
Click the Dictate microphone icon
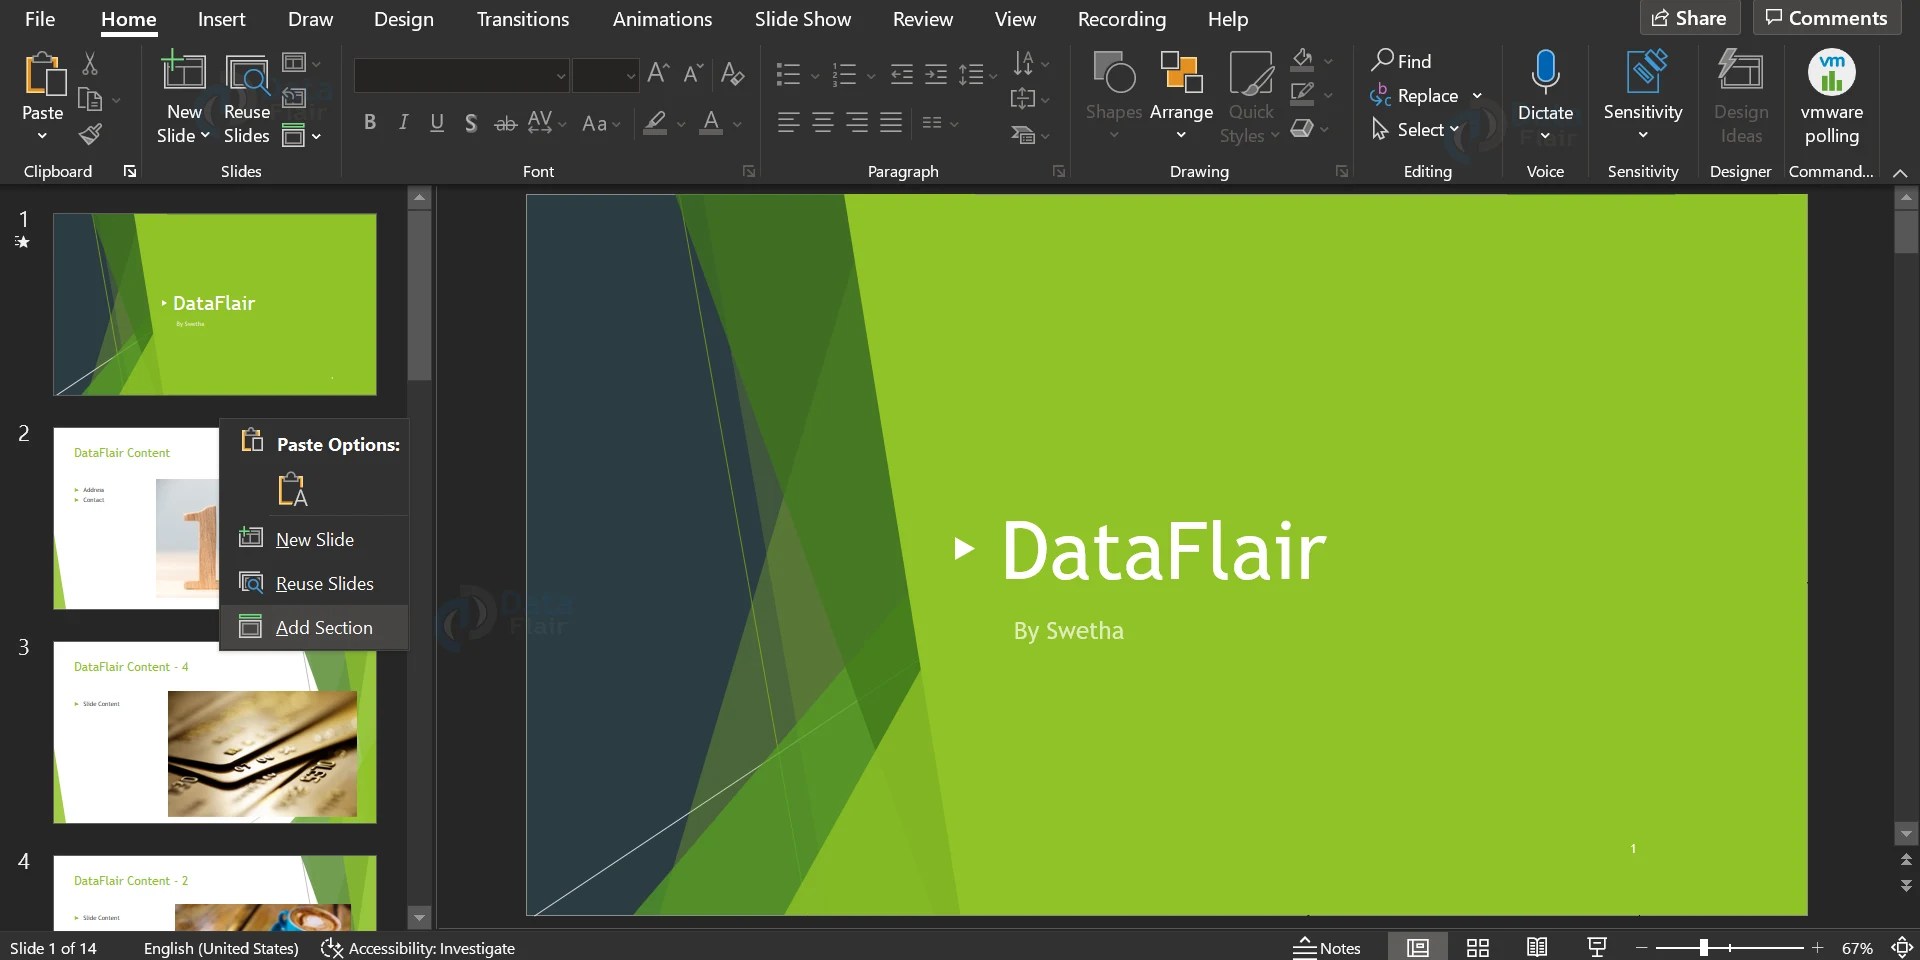tap(1545, 72)
